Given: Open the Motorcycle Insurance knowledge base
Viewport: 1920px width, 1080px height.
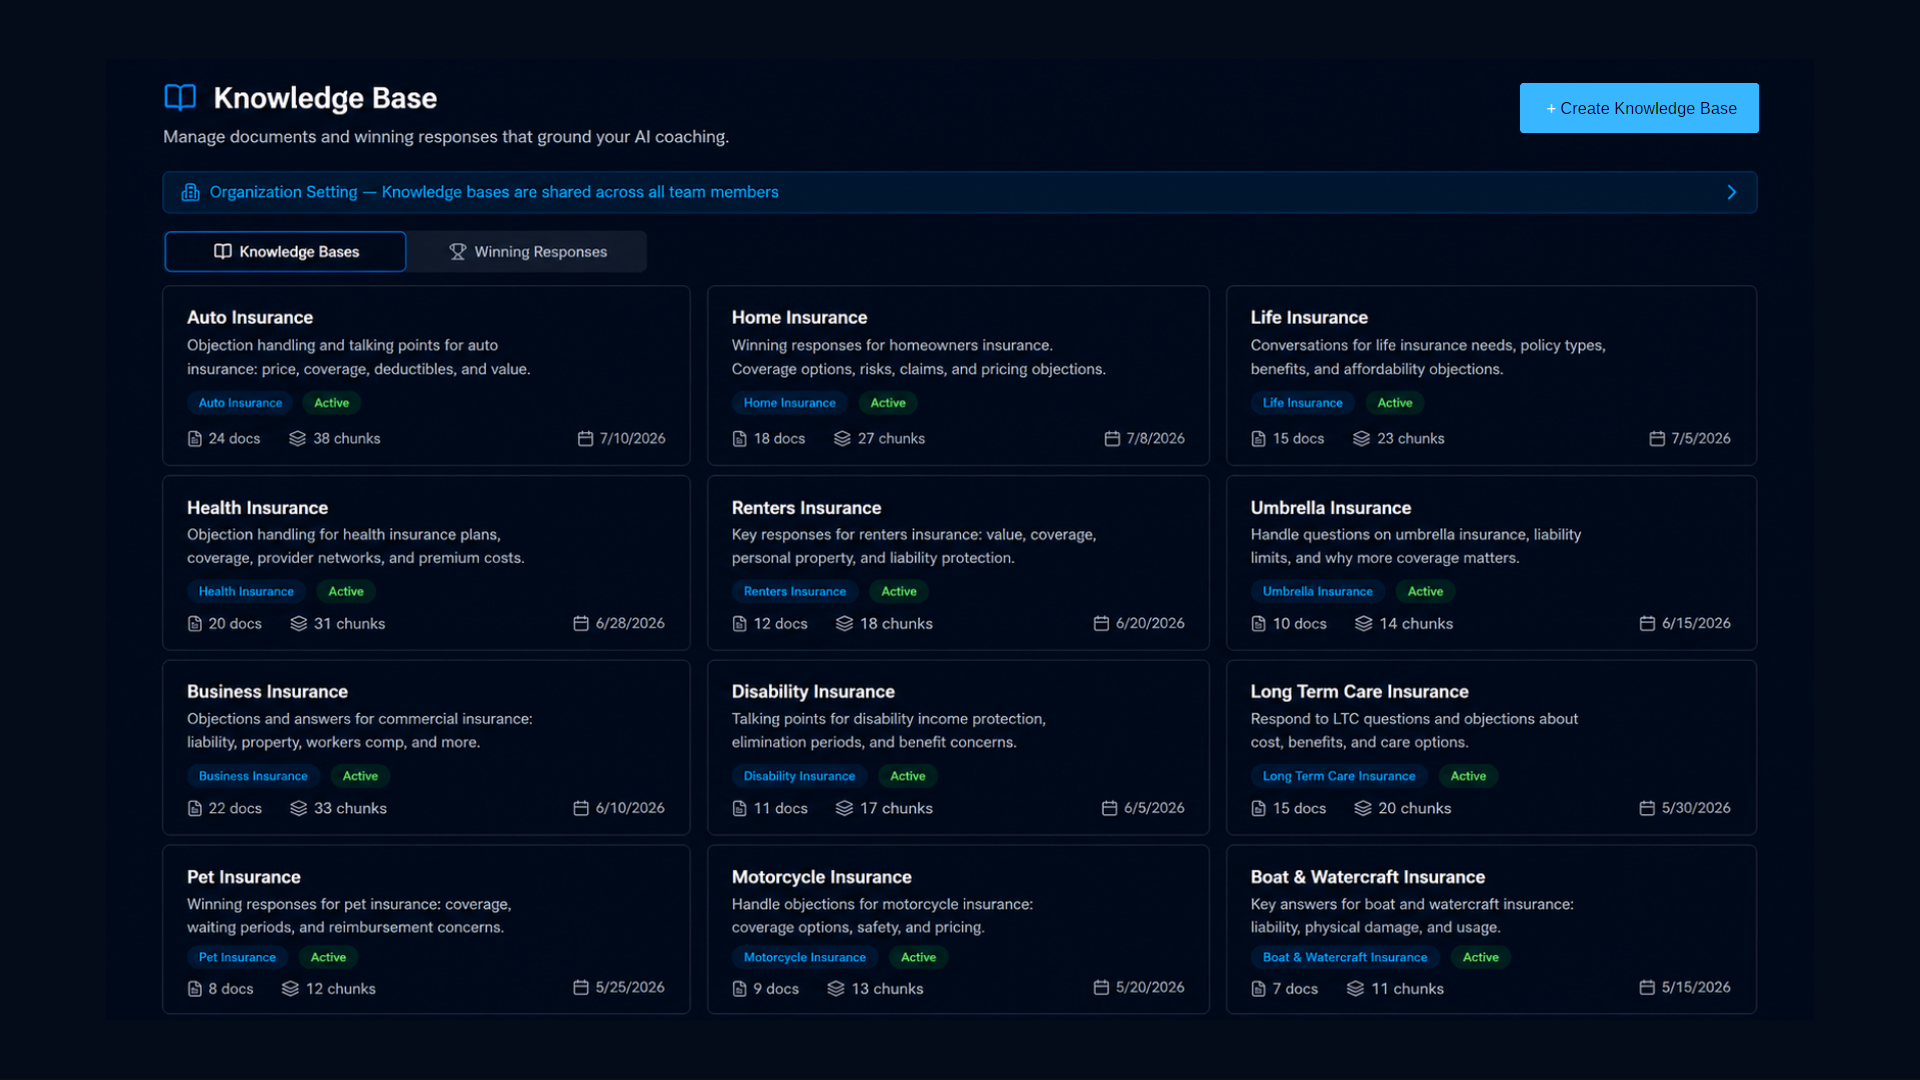Looking at the screenshot, I should 958,930.
